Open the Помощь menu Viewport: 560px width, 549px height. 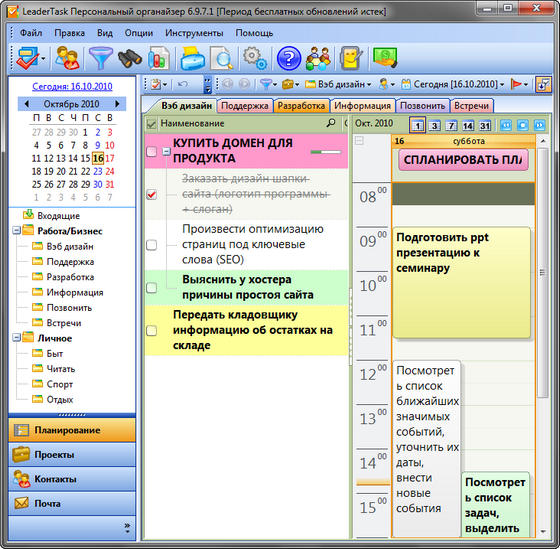(x=254, y=33)
